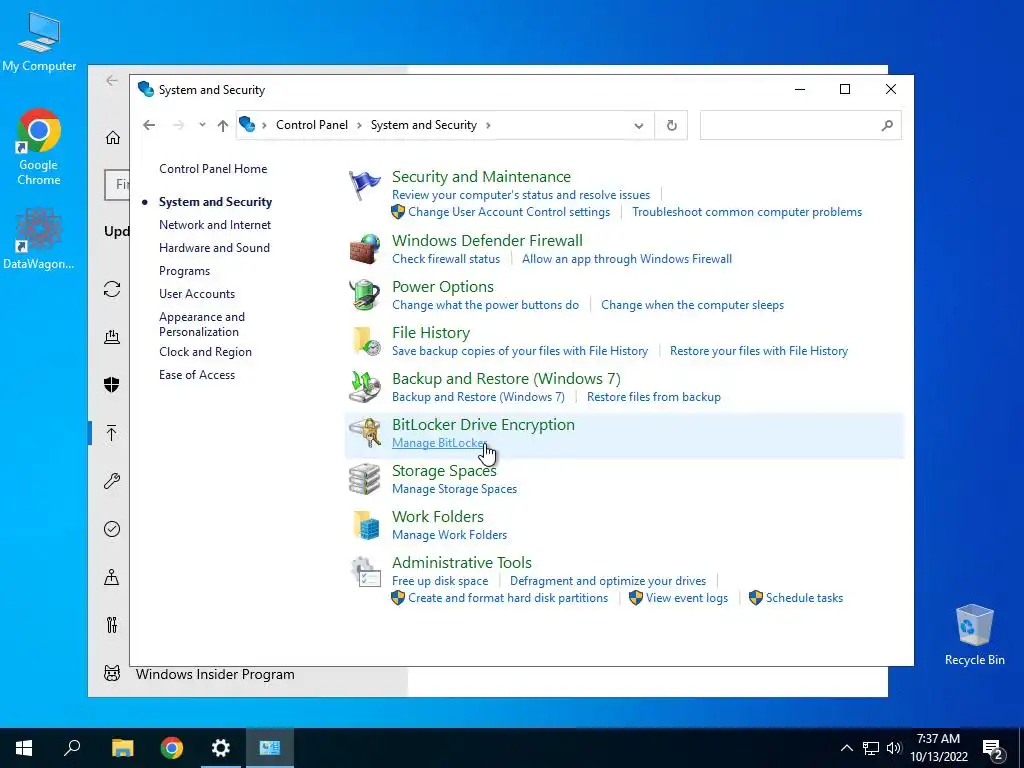Open the Power Options battery icon
This screenshot has width=1024, height=768.
[364, 295]
